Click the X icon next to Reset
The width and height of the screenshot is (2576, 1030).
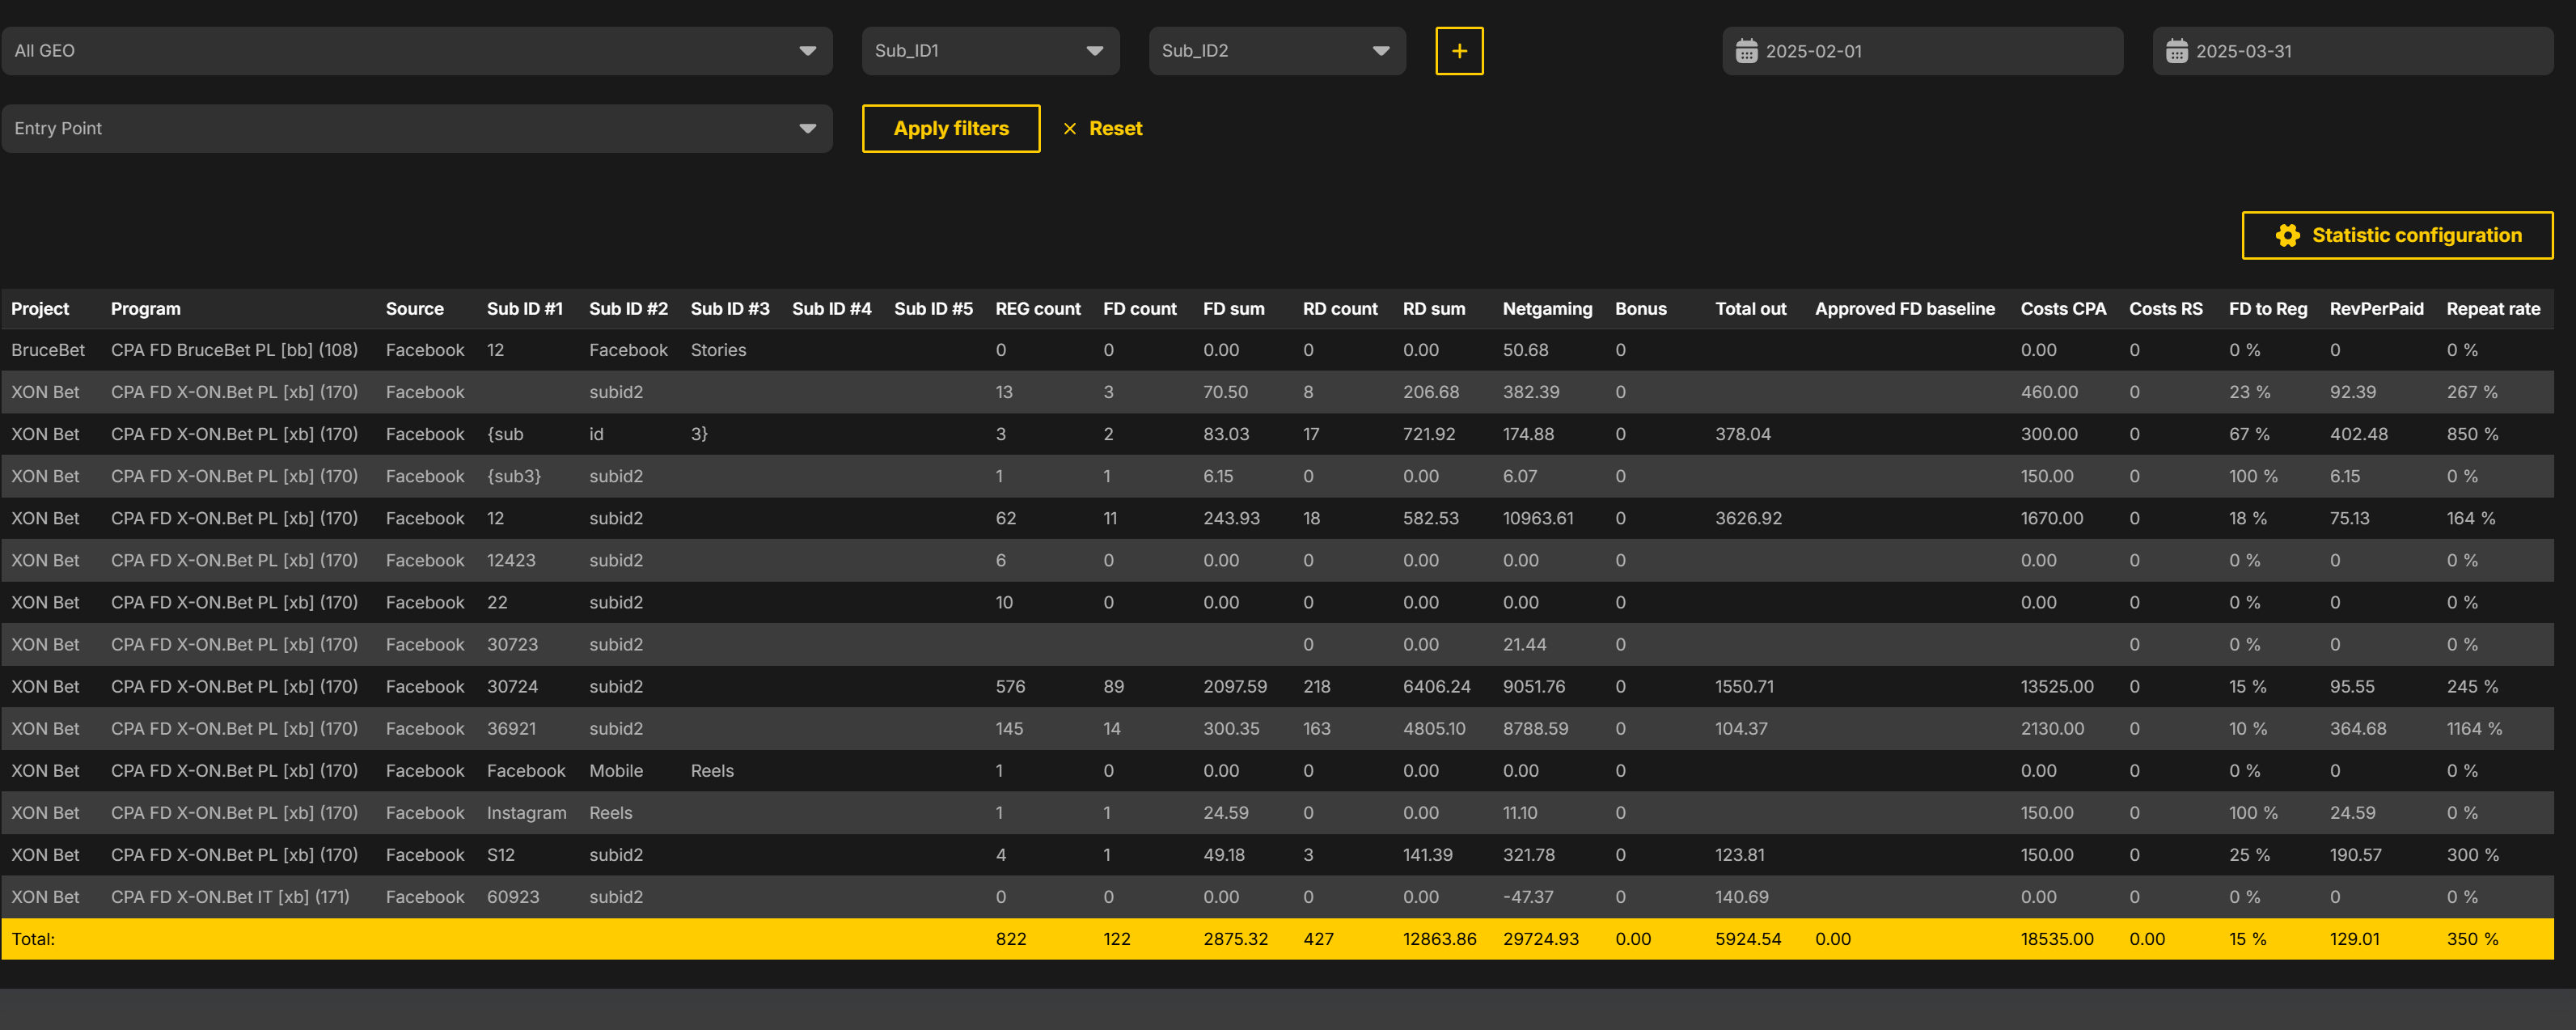click(x=1069, y=129)
